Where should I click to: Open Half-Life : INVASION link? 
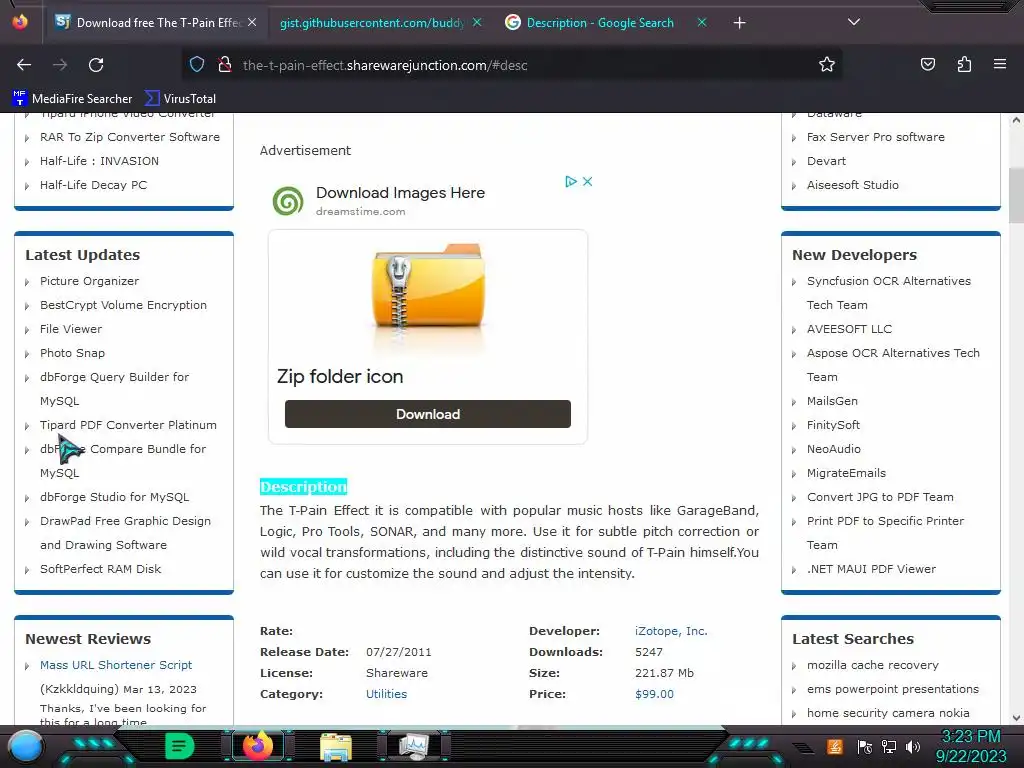click(x=99, y=161)
